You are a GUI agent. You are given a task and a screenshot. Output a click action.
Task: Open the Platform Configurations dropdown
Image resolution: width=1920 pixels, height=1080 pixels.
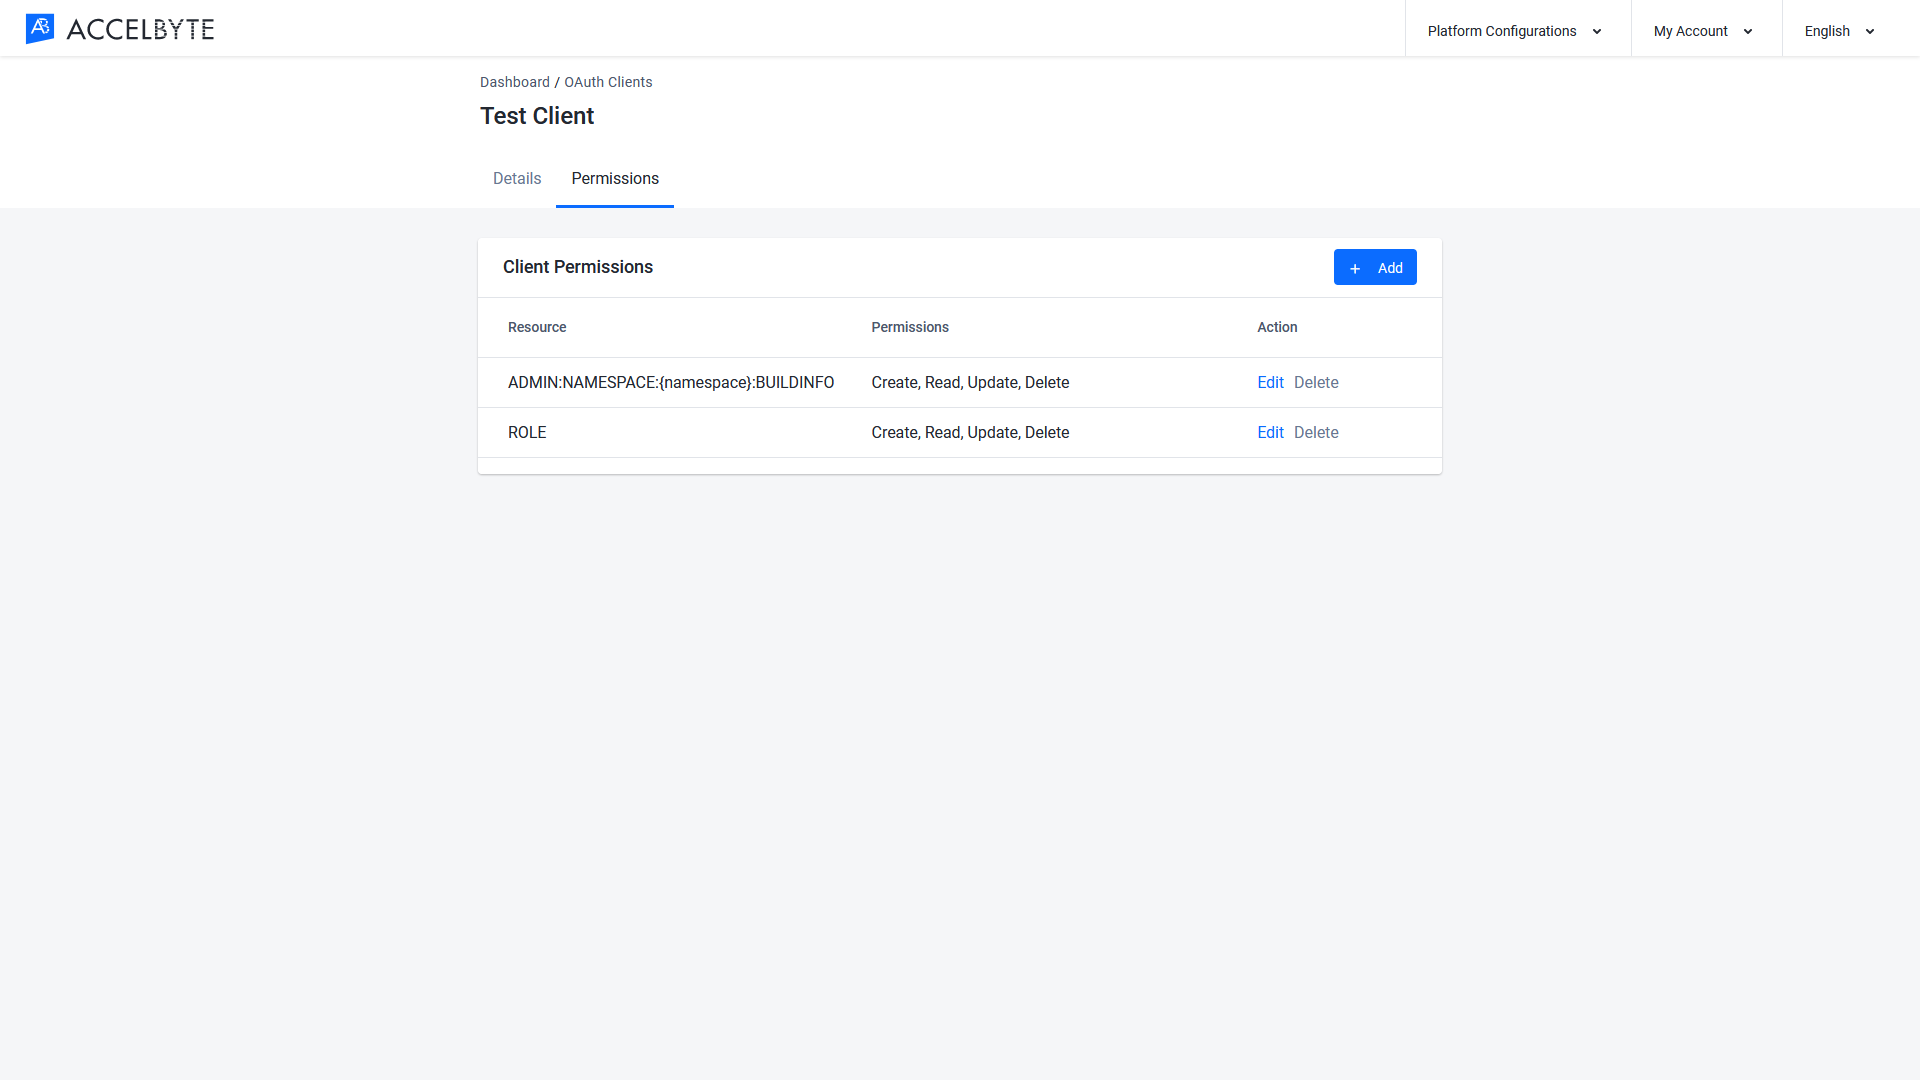(1515, 31)
